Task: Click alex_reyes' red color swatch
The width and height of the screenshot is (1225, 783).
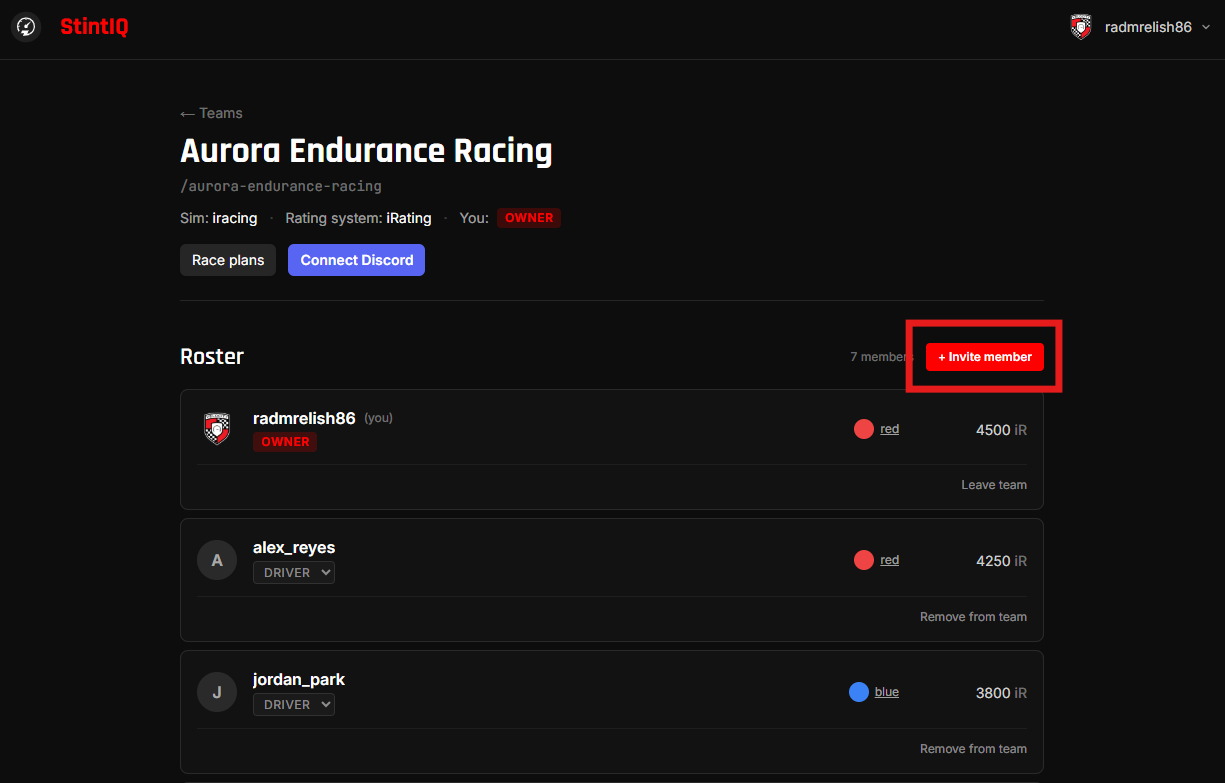Action: (x=864, y=560)
